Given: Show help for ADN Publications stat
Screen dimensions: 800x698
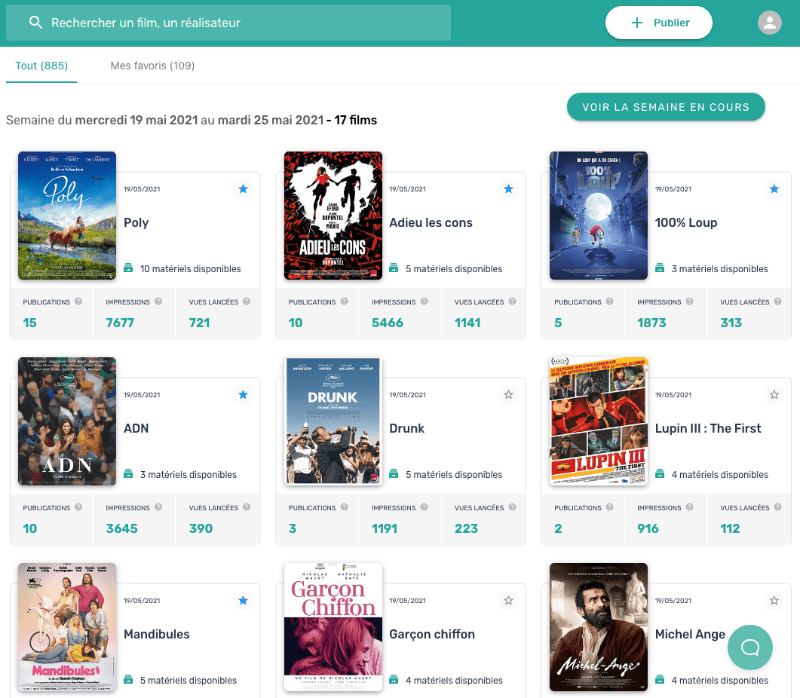Looking at the screenshot, I should (79, 507).
